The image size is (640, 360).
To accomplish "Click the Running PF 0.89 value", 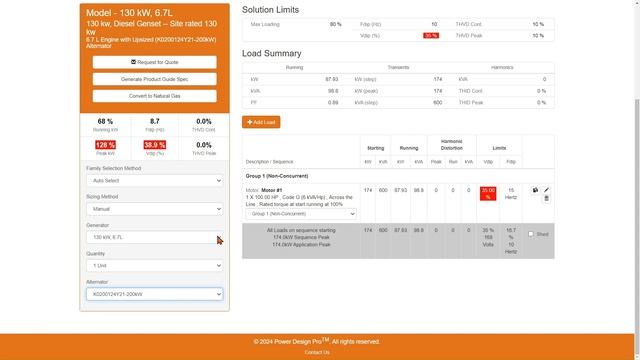I will (x=333, y=102).
